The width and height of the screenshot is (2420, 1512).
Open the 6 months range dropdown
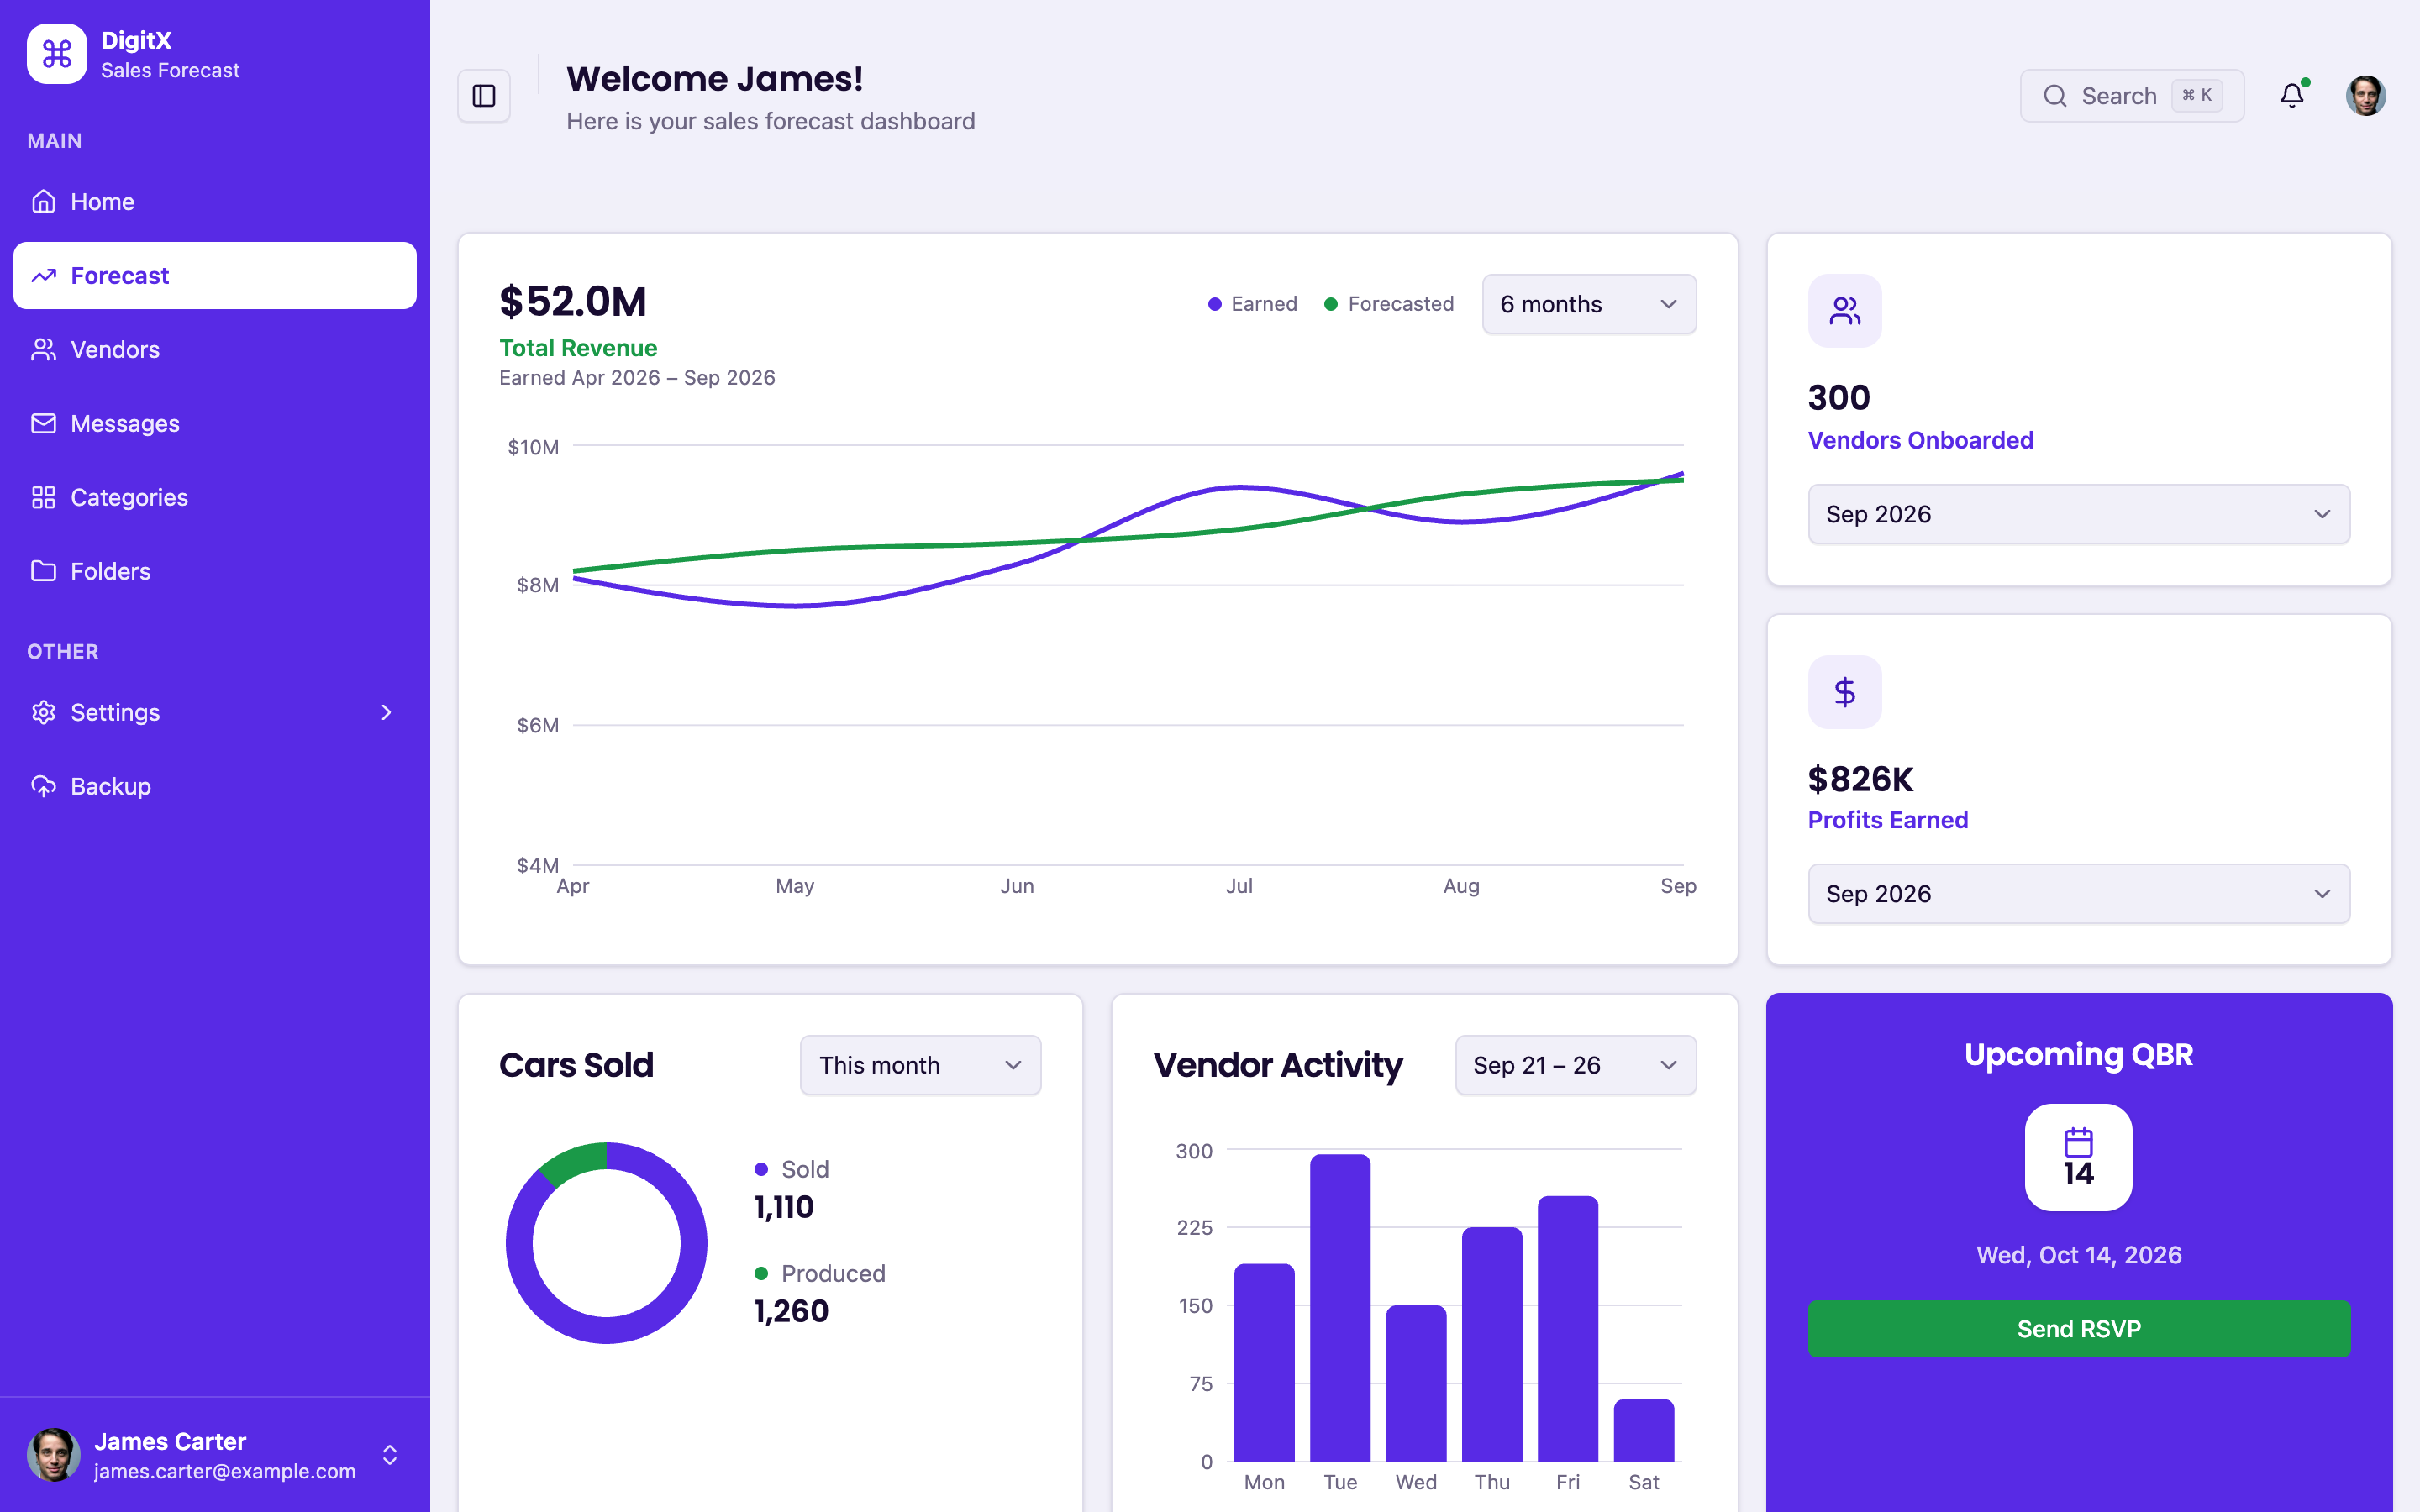(1589, 304)
